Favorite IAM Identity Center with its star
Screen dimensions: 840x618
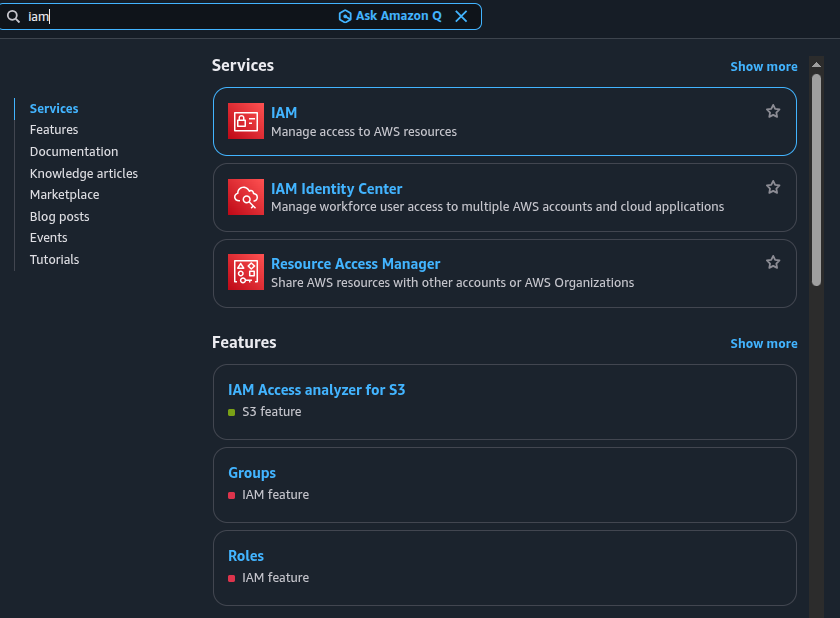(x=773, y=187)
